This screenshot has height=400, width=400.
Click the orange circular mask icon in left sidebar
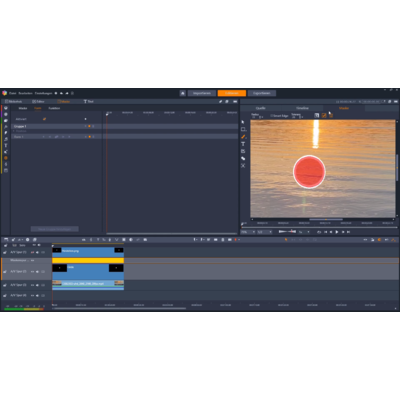(6, 158)
